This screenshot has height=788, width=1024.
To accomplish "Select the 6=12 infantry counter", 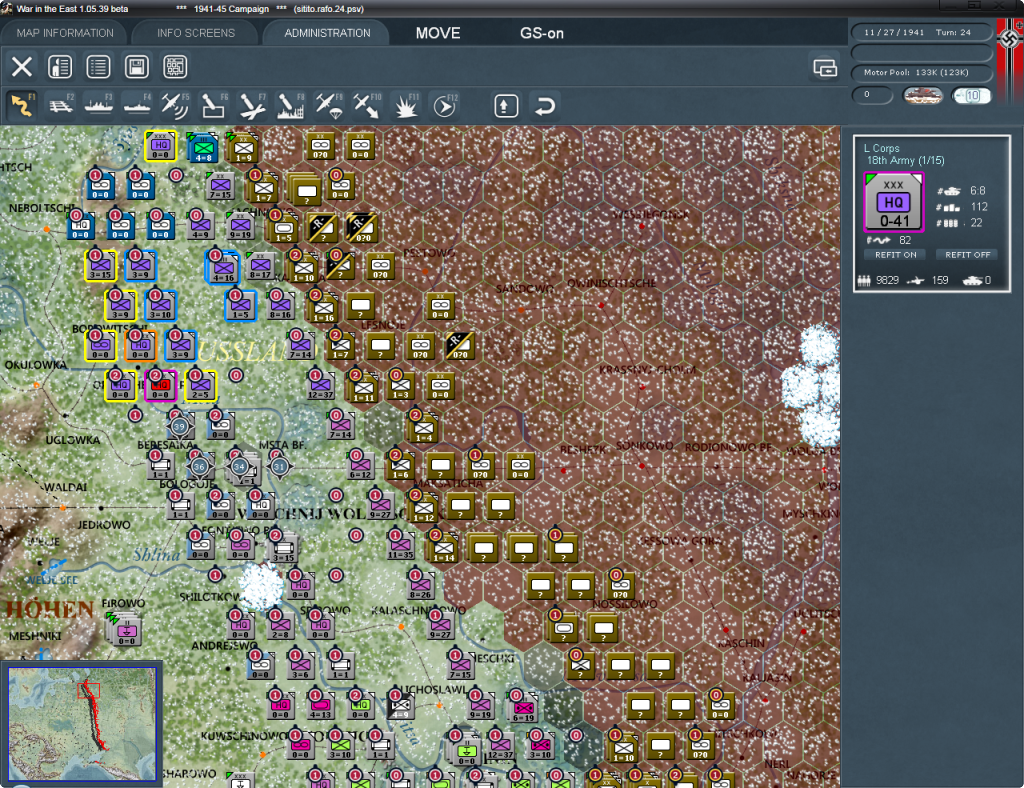I will coord(360,466).
